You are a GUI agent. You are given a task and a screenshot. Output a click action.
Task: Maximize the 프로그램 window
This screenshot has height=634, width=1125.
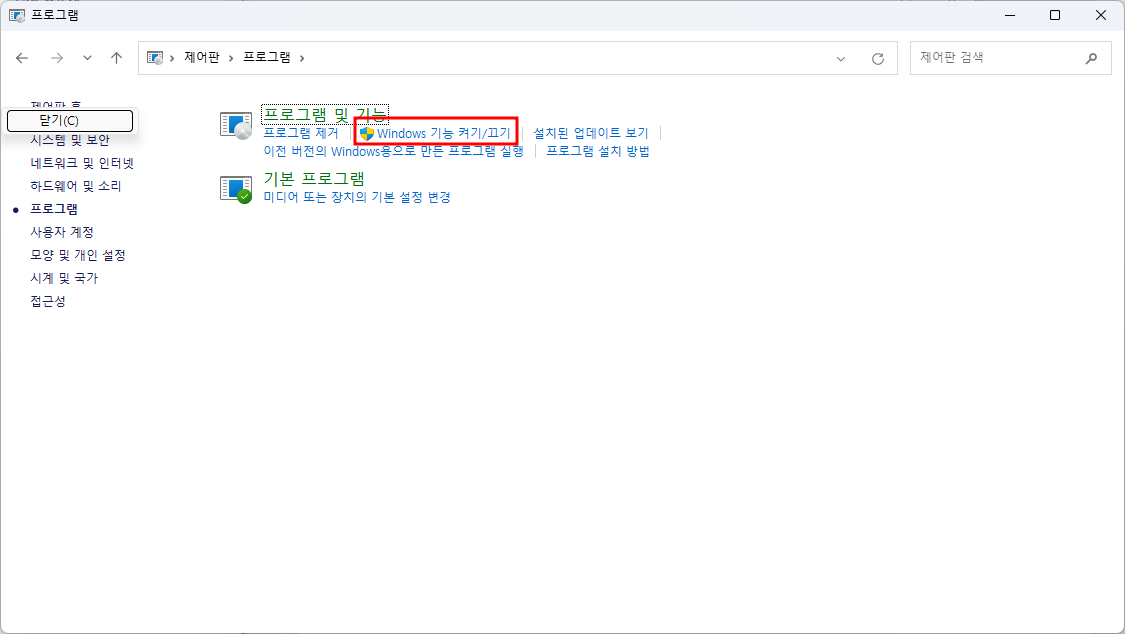click(x=1055, y=15)
